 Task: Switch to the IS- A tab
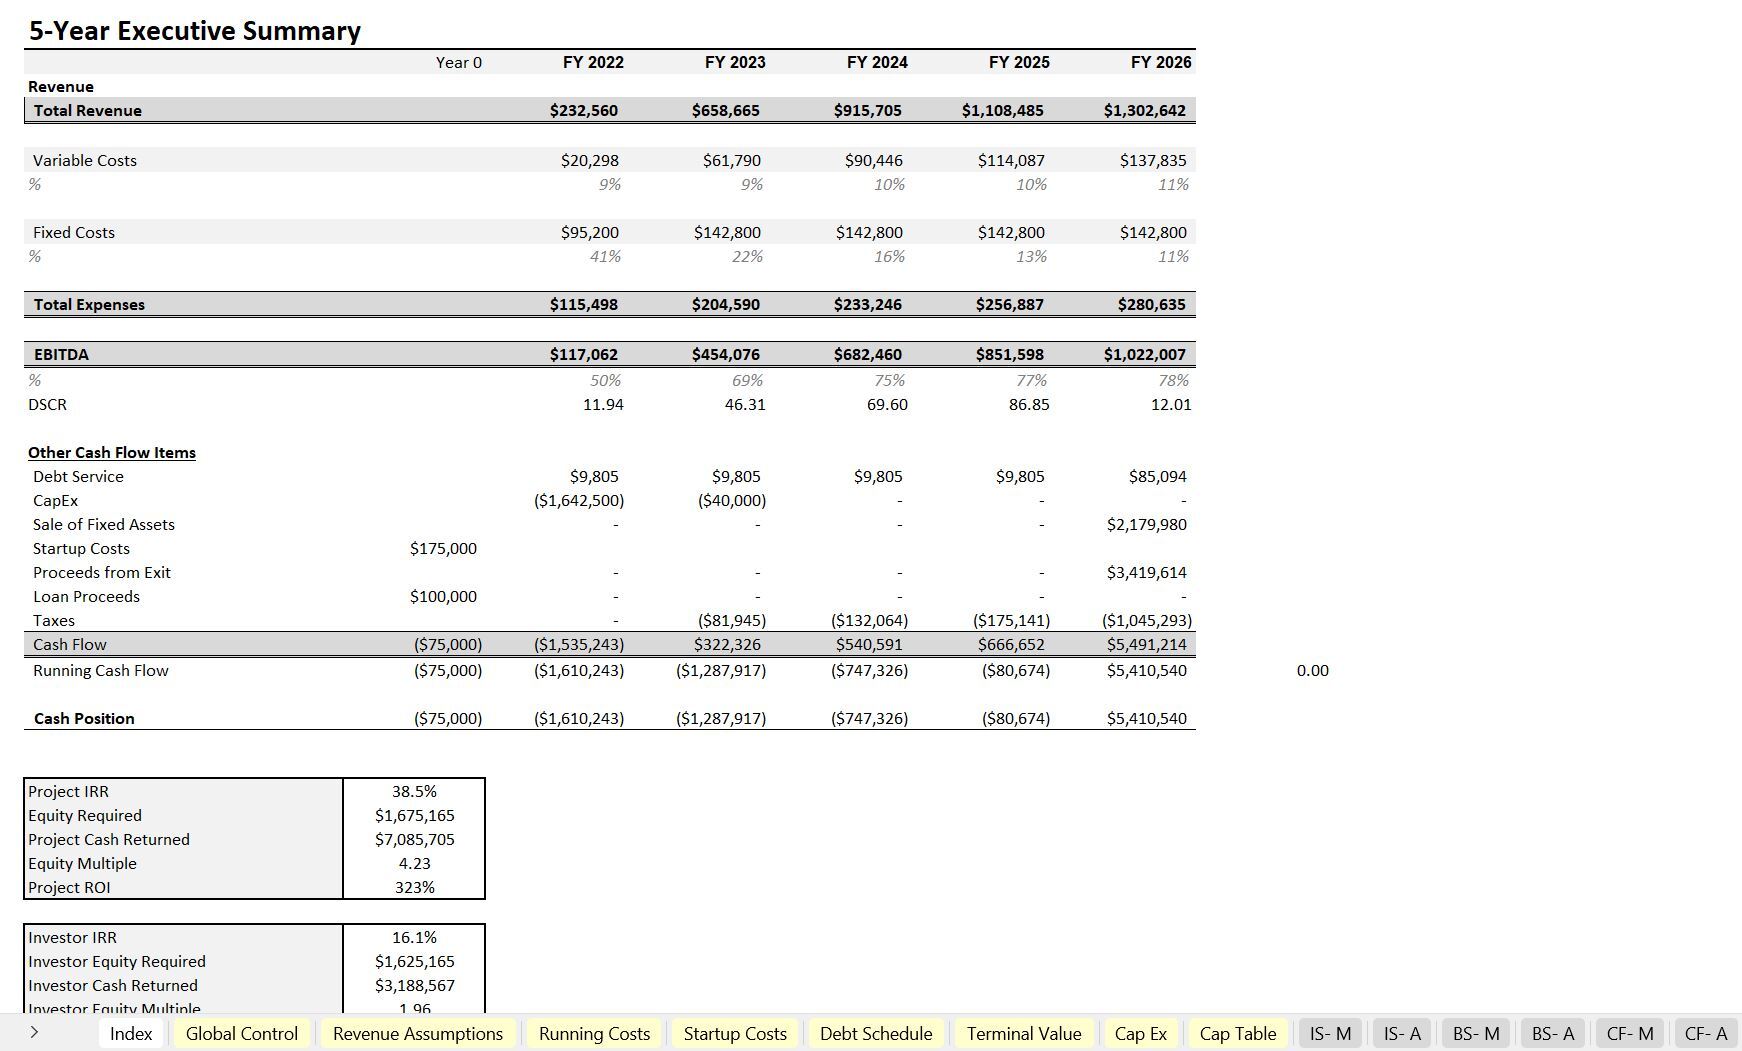pos(1402,1034)
